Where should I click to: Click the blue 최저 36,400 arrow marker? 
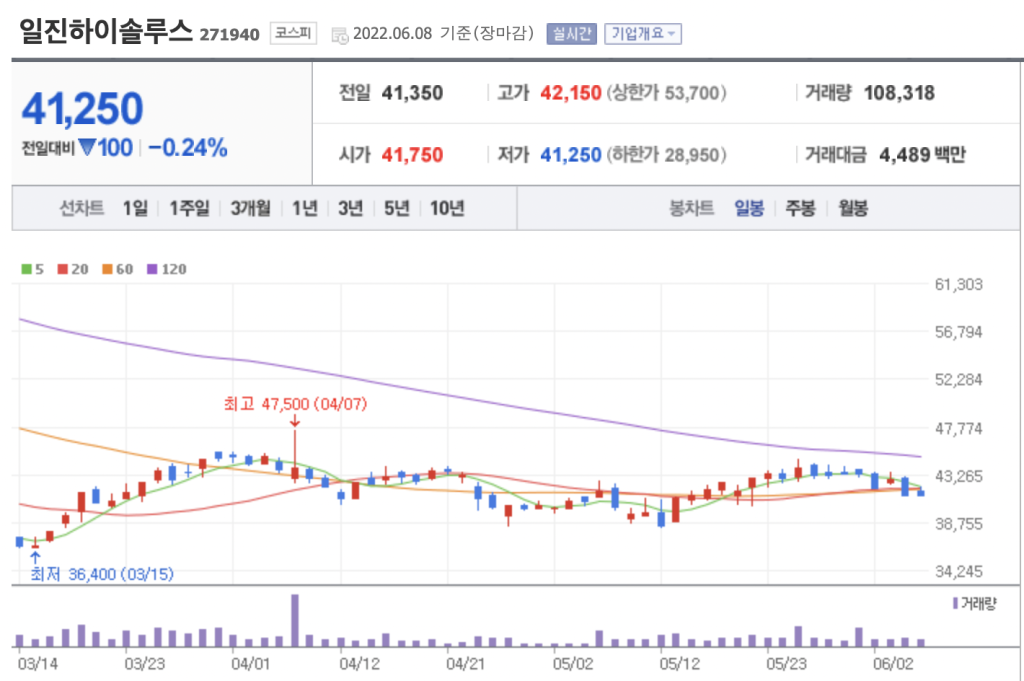[35, 557]
